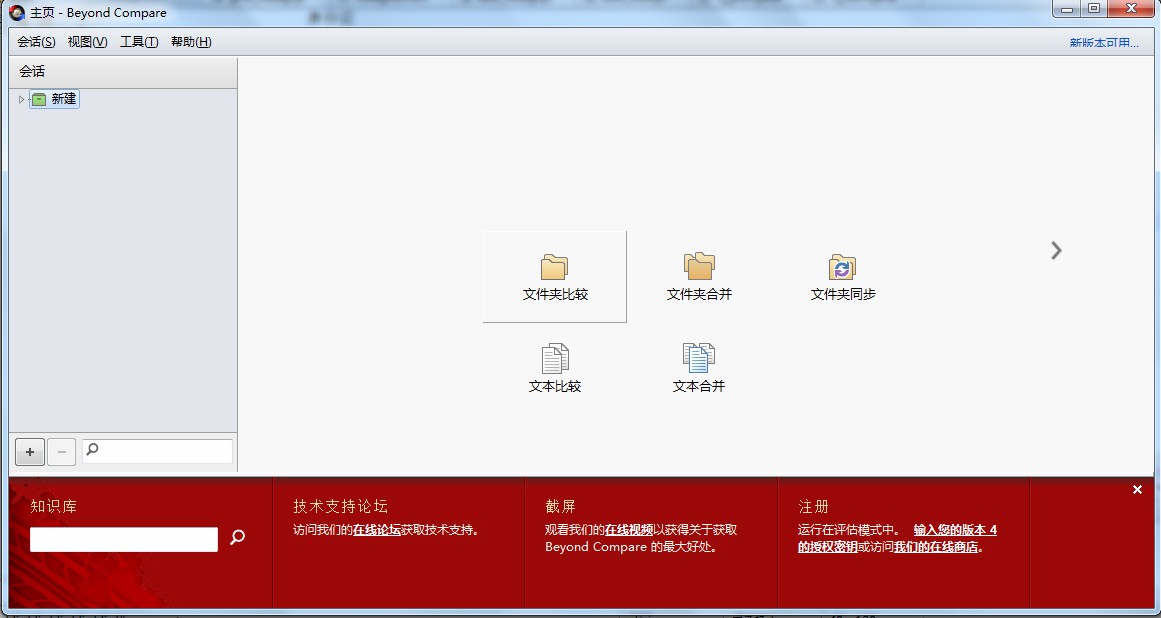
Task: Show next page of session types arrow
Action: tap(1057, 251)
